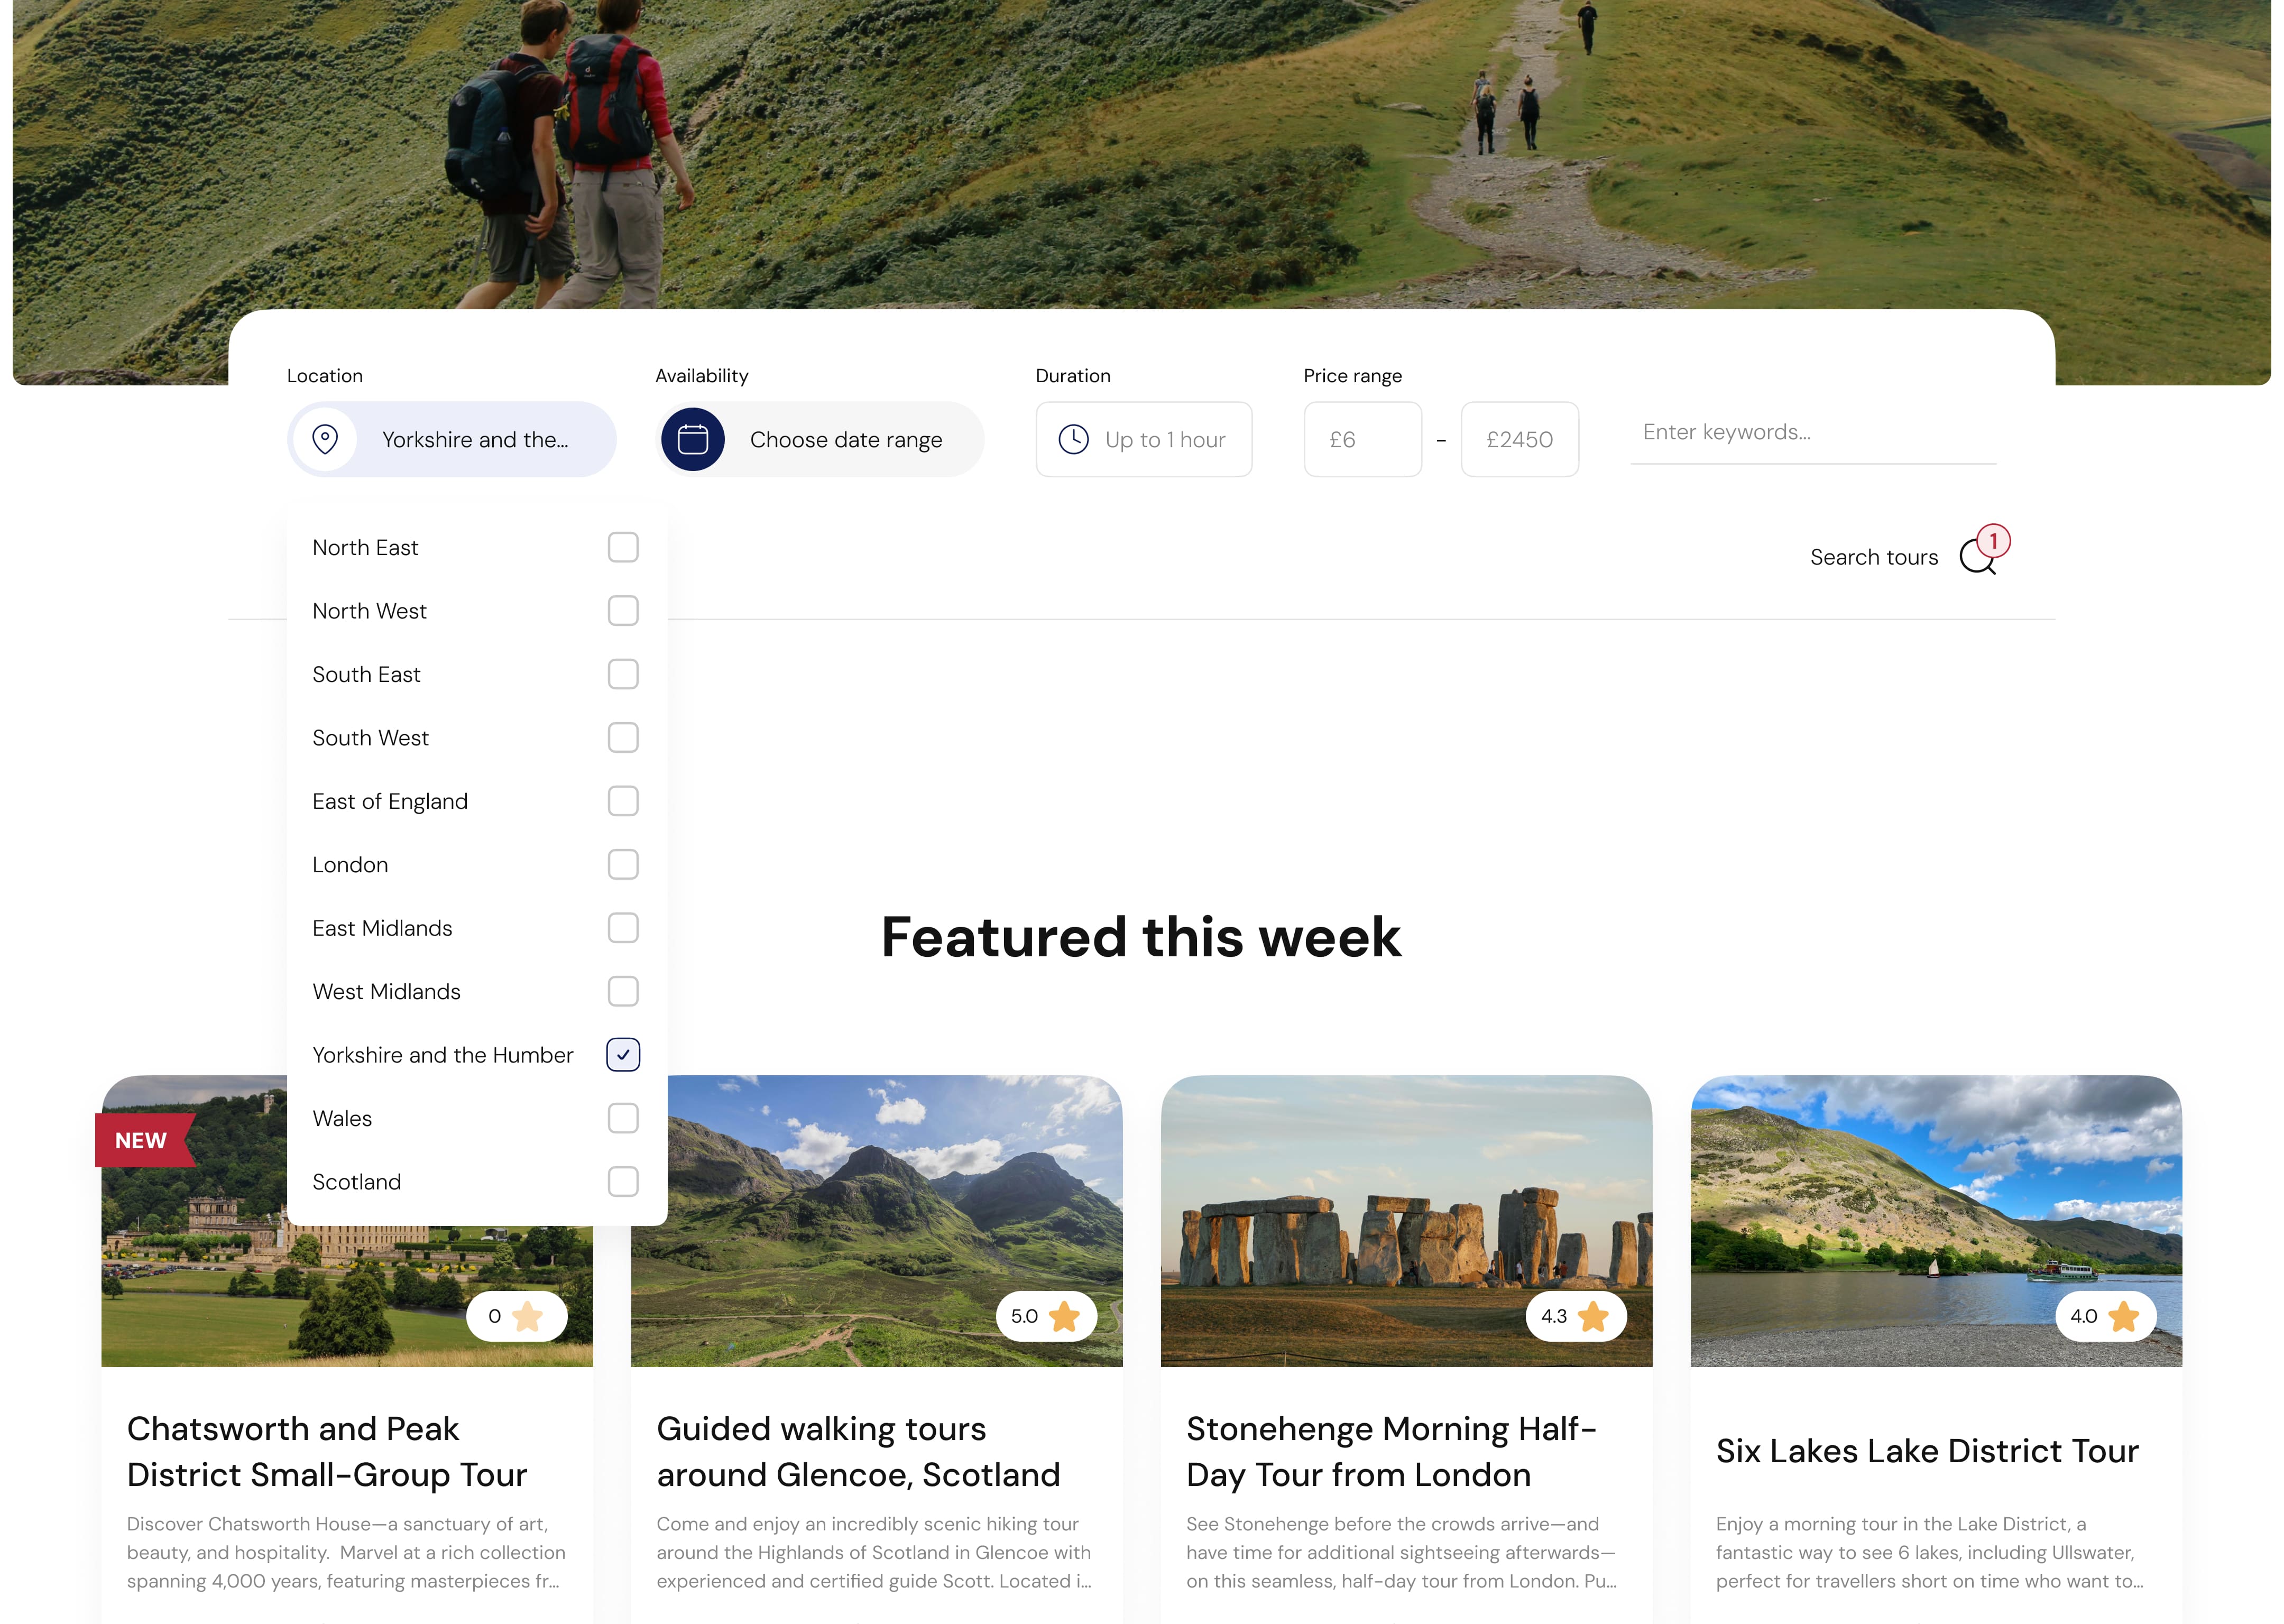The height and width of the screenshot is (1624, 2284).
Task: Click the Six Lakes tour description text
Action: (1930, 1552)
